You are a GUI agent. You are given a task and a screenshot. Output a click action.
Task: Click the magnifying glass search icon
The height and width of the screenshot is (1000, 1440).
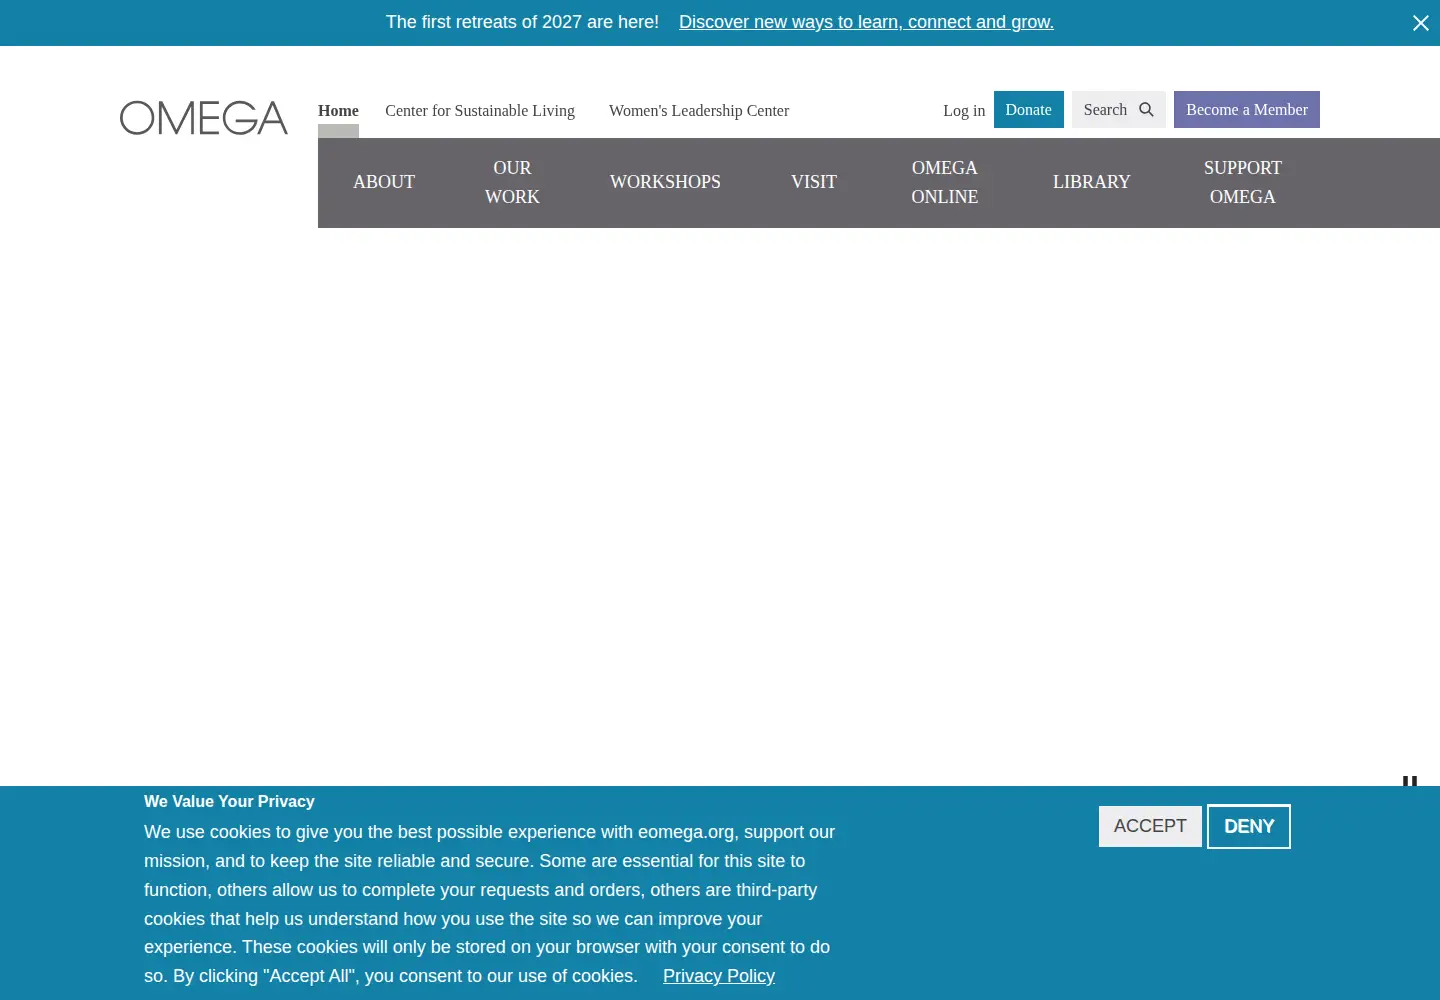tap(1146, 110)
